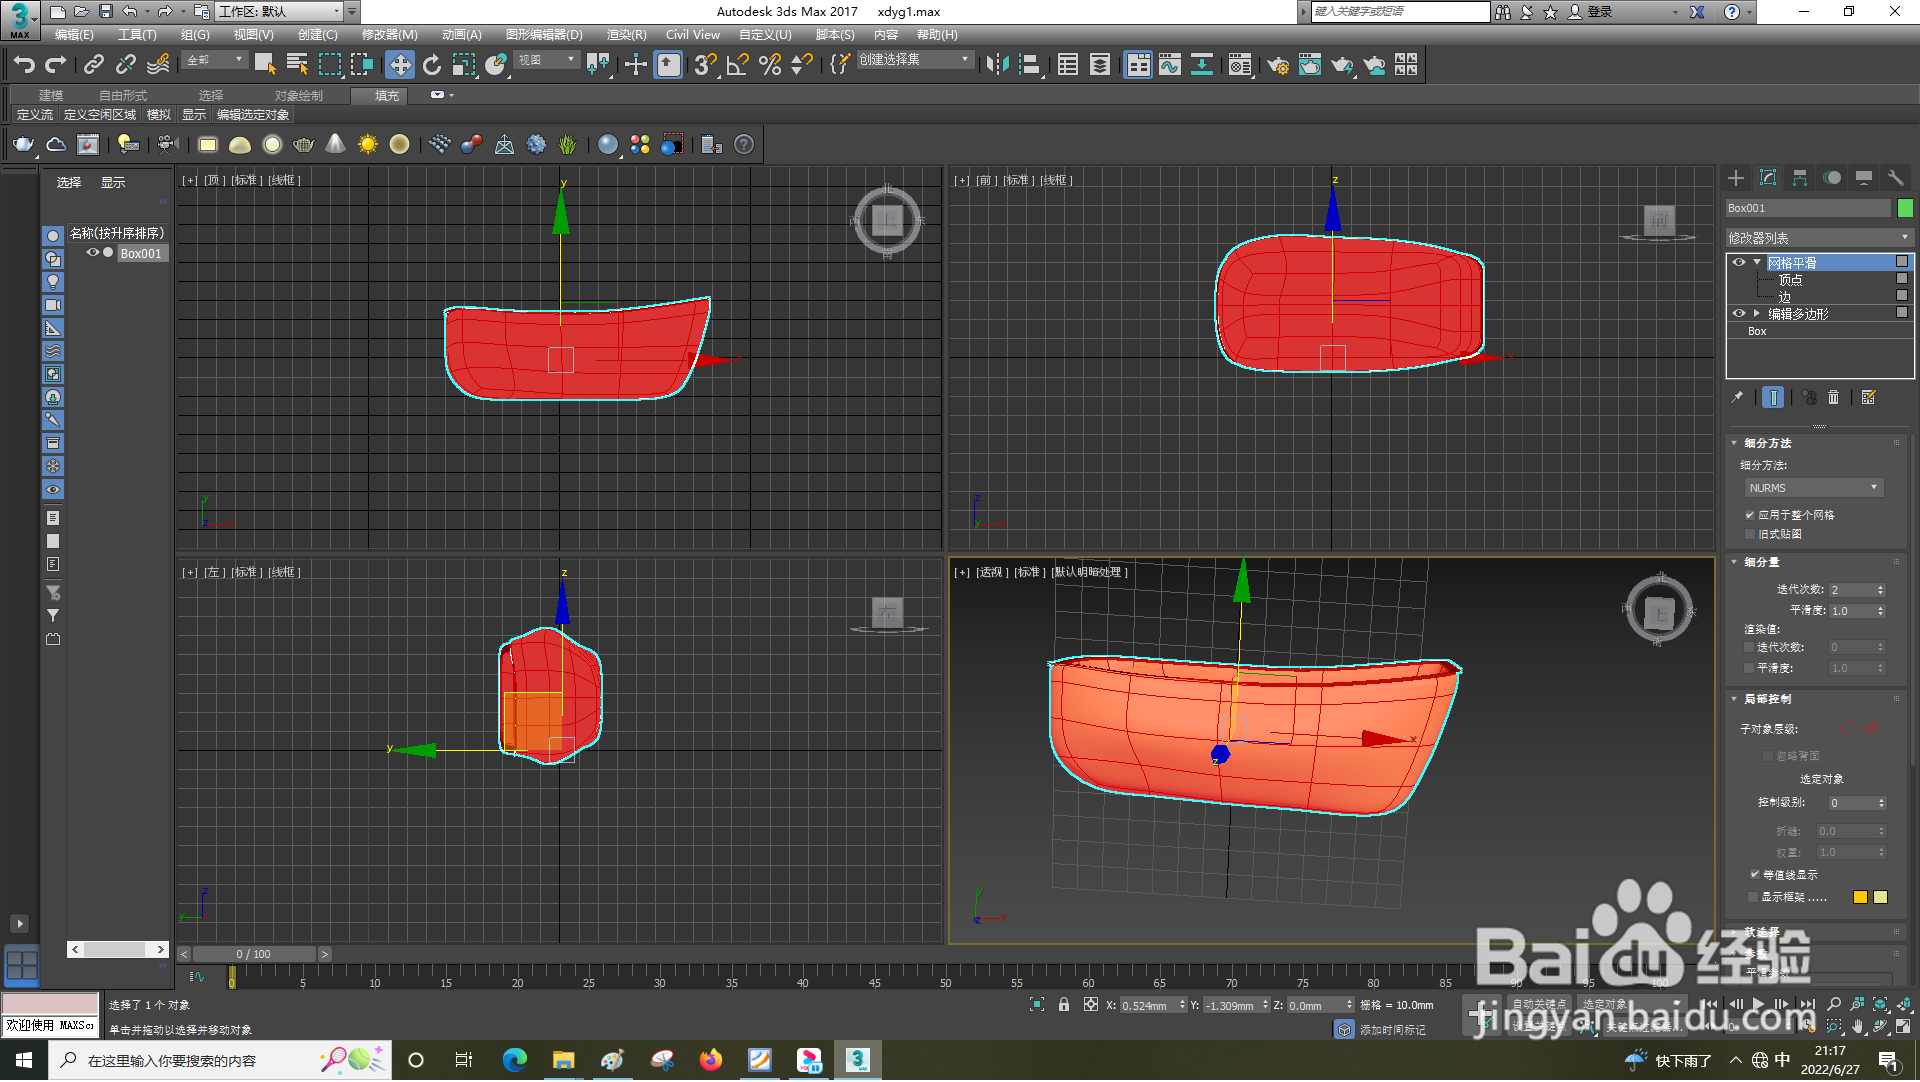The height and width of the screenshot is (1082, 1920).
Task: Open the NURMS subdivision method dropdown
Action: coord(1813,488)
